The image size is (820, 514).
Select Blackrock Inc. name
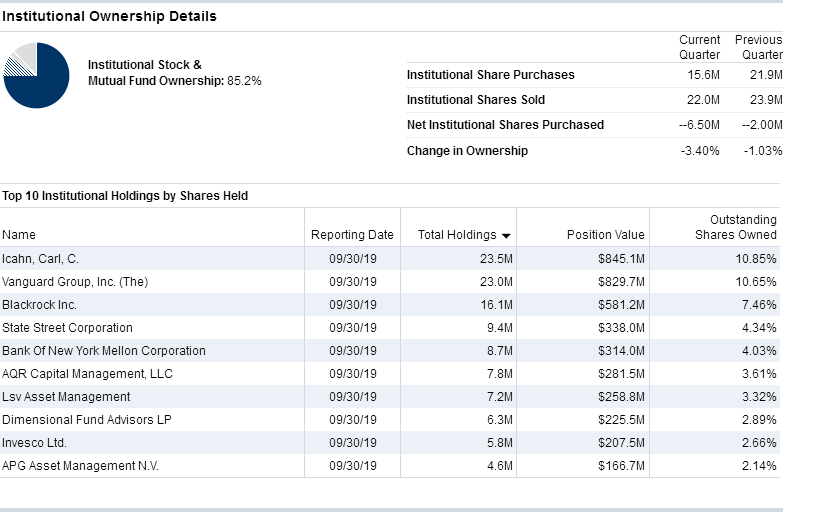click(39, 305)
